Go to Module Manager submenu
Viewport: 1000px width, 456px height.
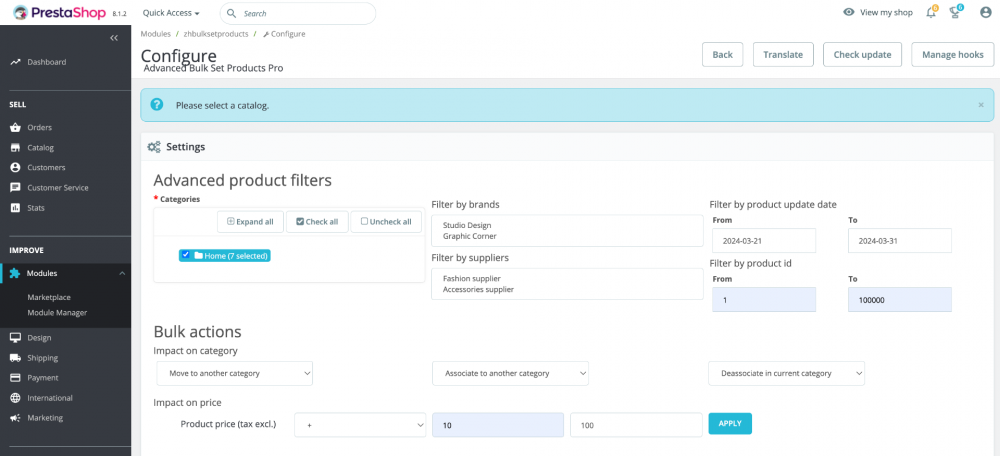pos(57,313)
